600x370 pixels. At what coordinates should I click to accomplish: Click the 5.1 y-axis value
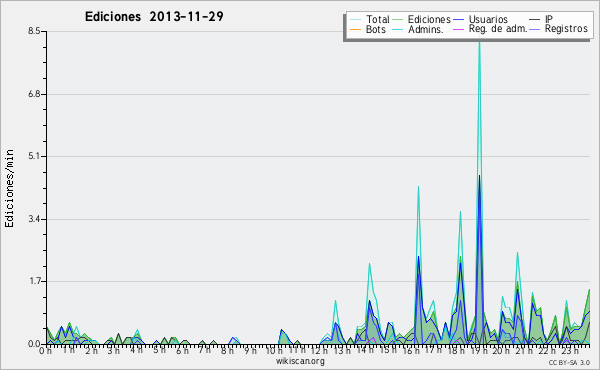tap(34, 156)
